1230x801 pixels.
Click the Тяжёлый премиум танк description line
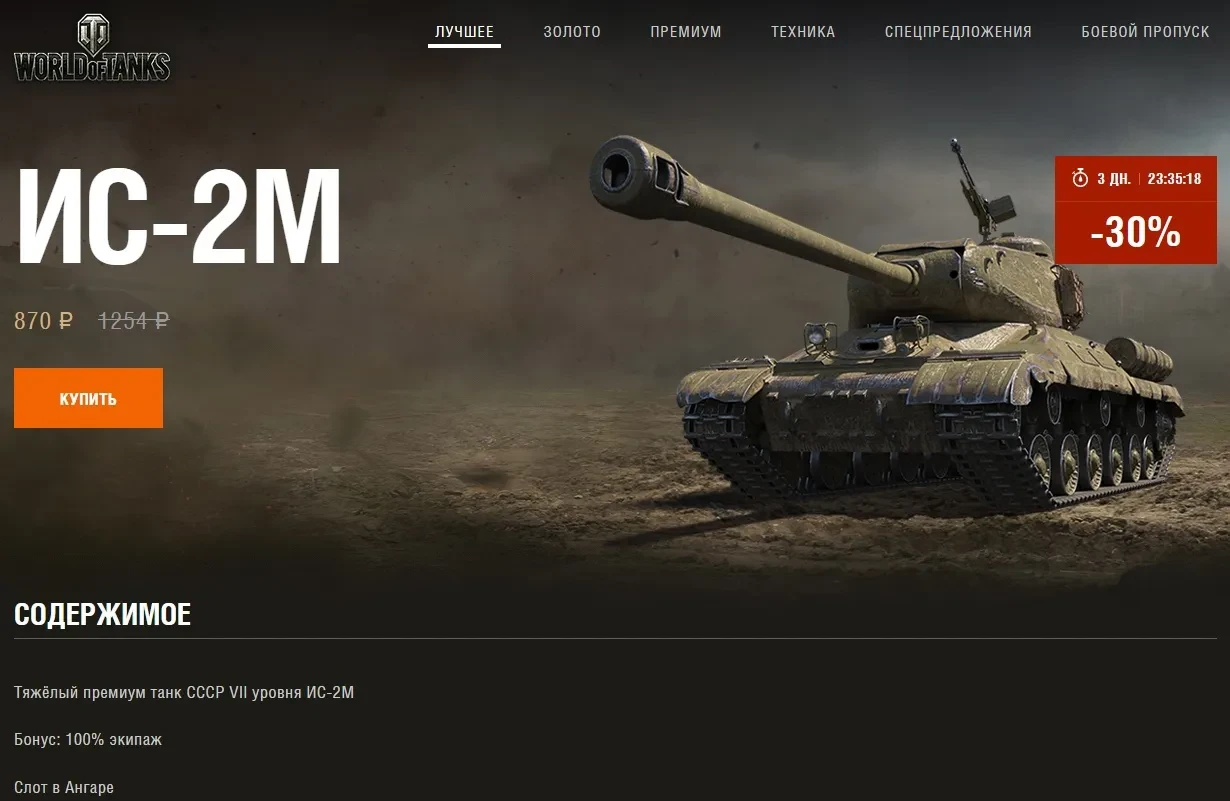pos(184,692)
